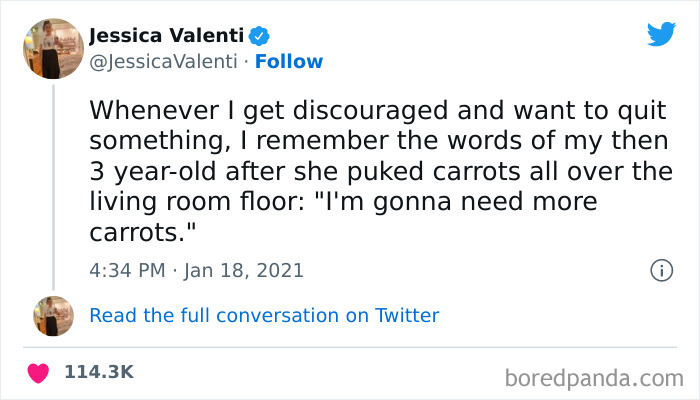The width and height of the screenshot is (700, 400).
Task: Click the small avatar beside the conversation link
Action: point(53,315)
